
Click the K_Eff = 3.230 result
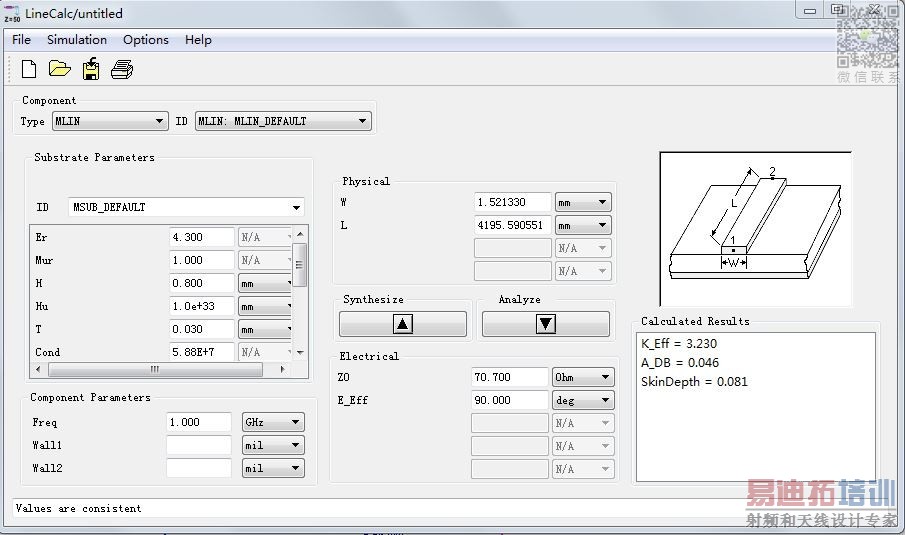679,344
